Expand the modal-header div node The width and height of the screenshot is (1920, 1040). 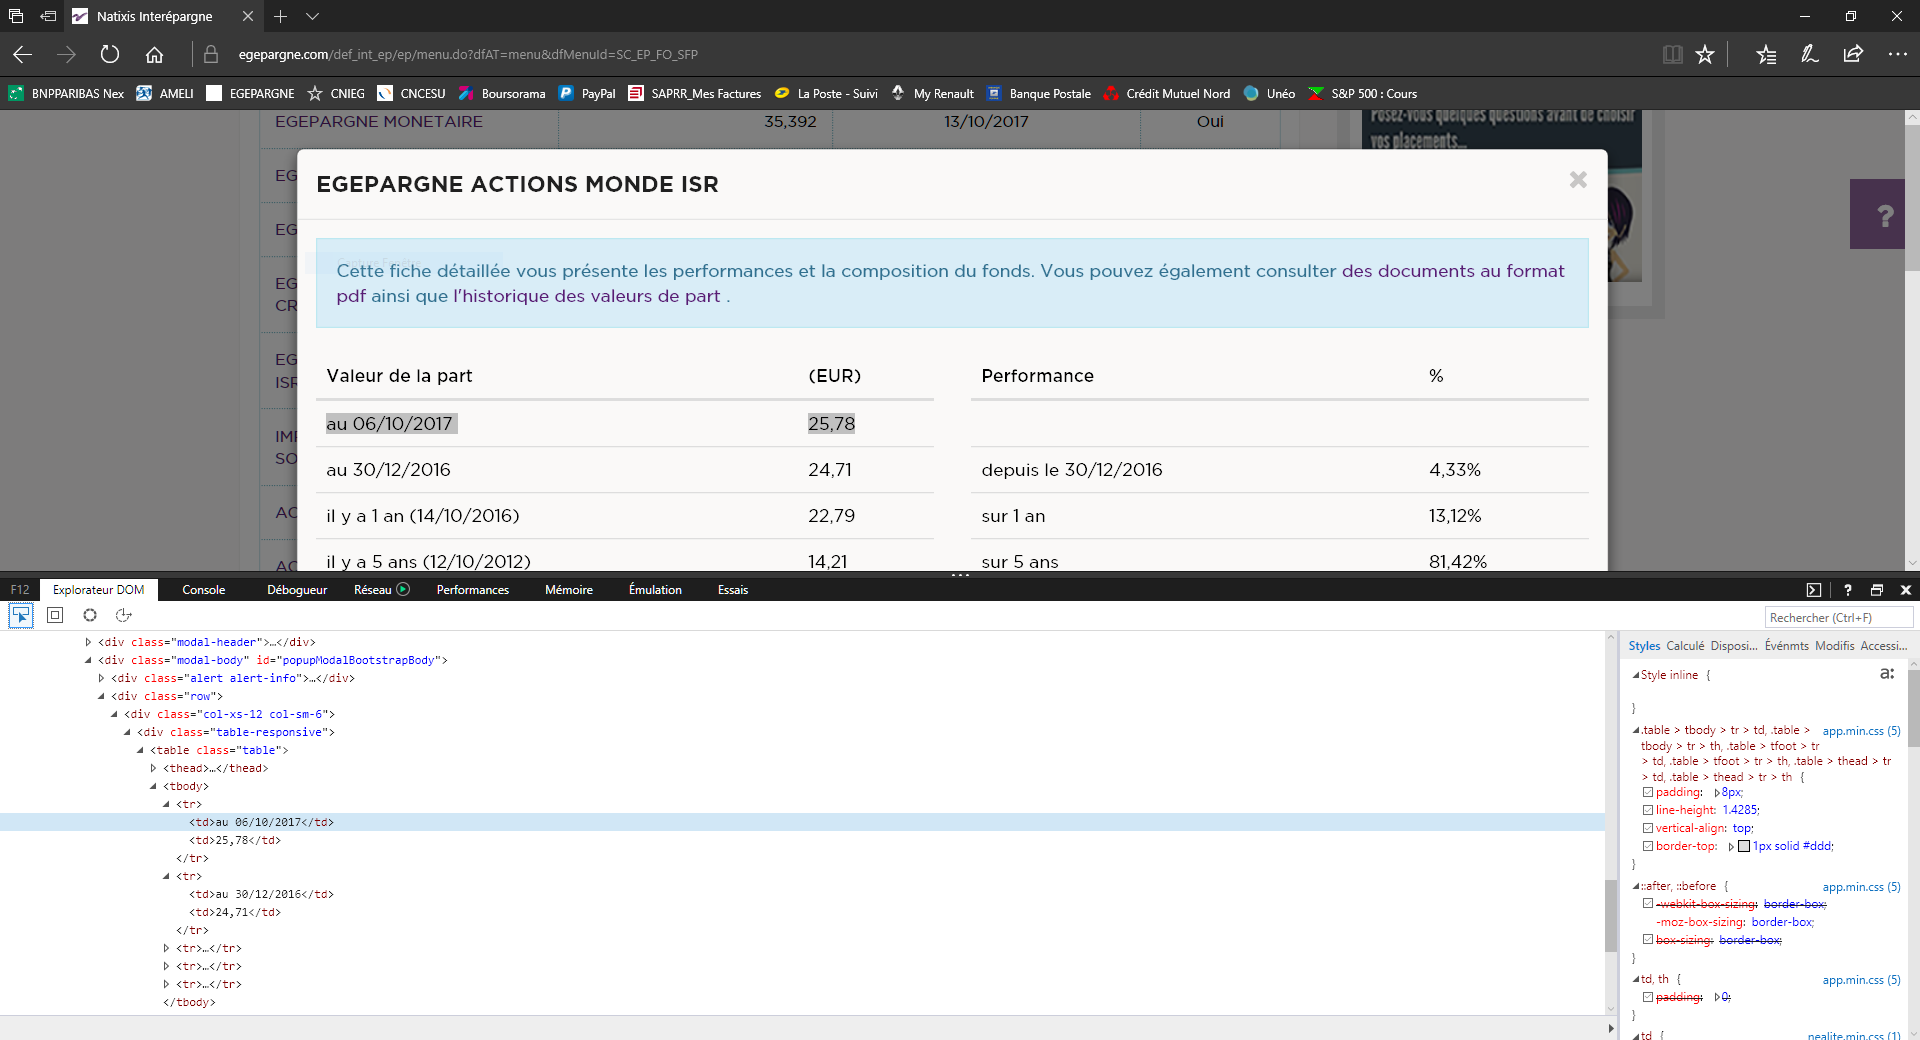88,642
